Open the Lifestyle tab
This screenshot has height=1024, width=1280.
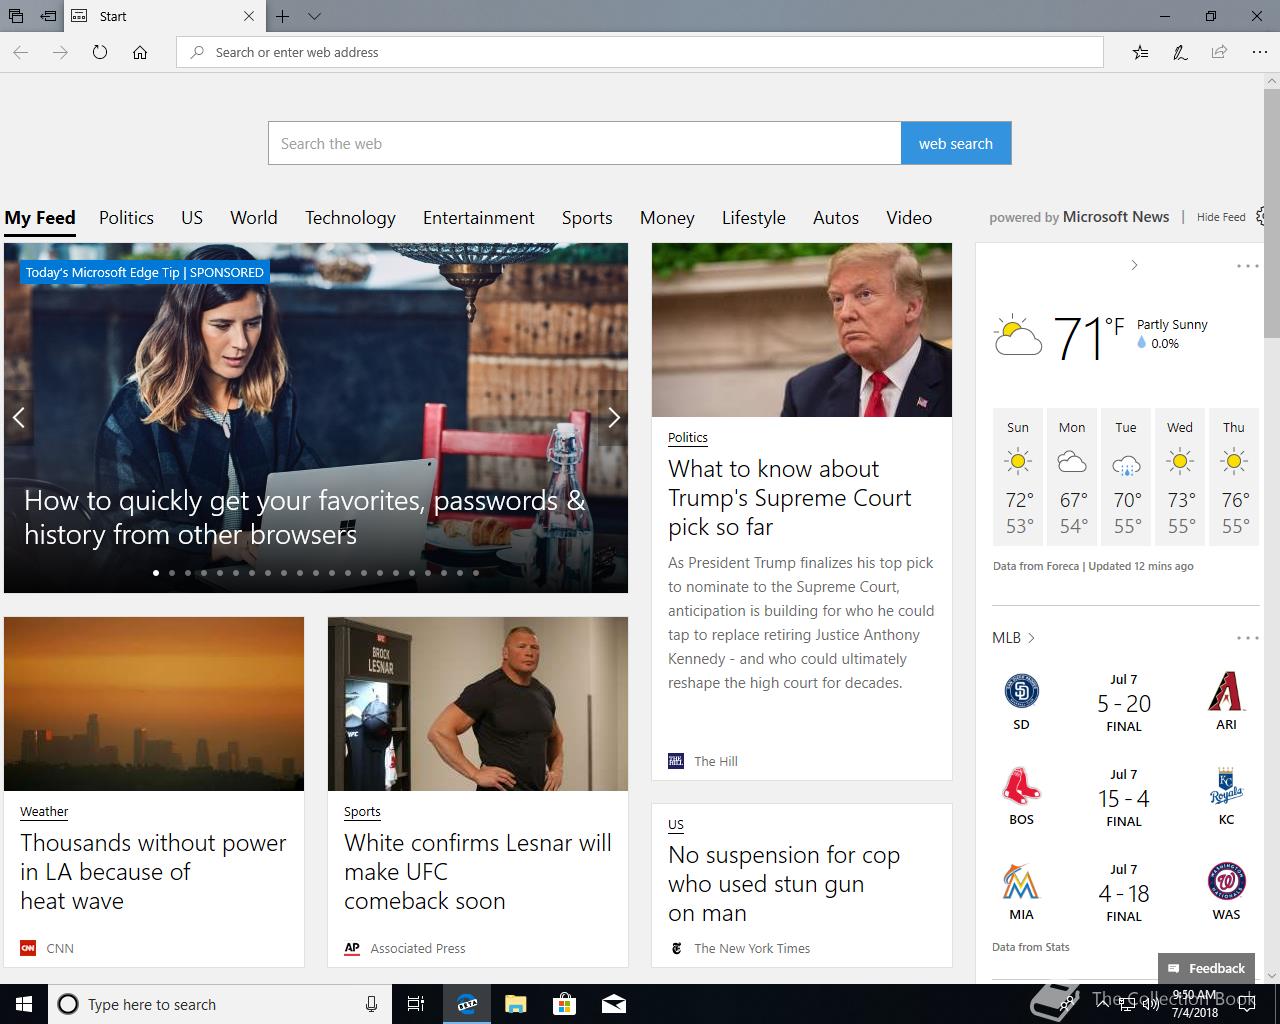point(754,218)
